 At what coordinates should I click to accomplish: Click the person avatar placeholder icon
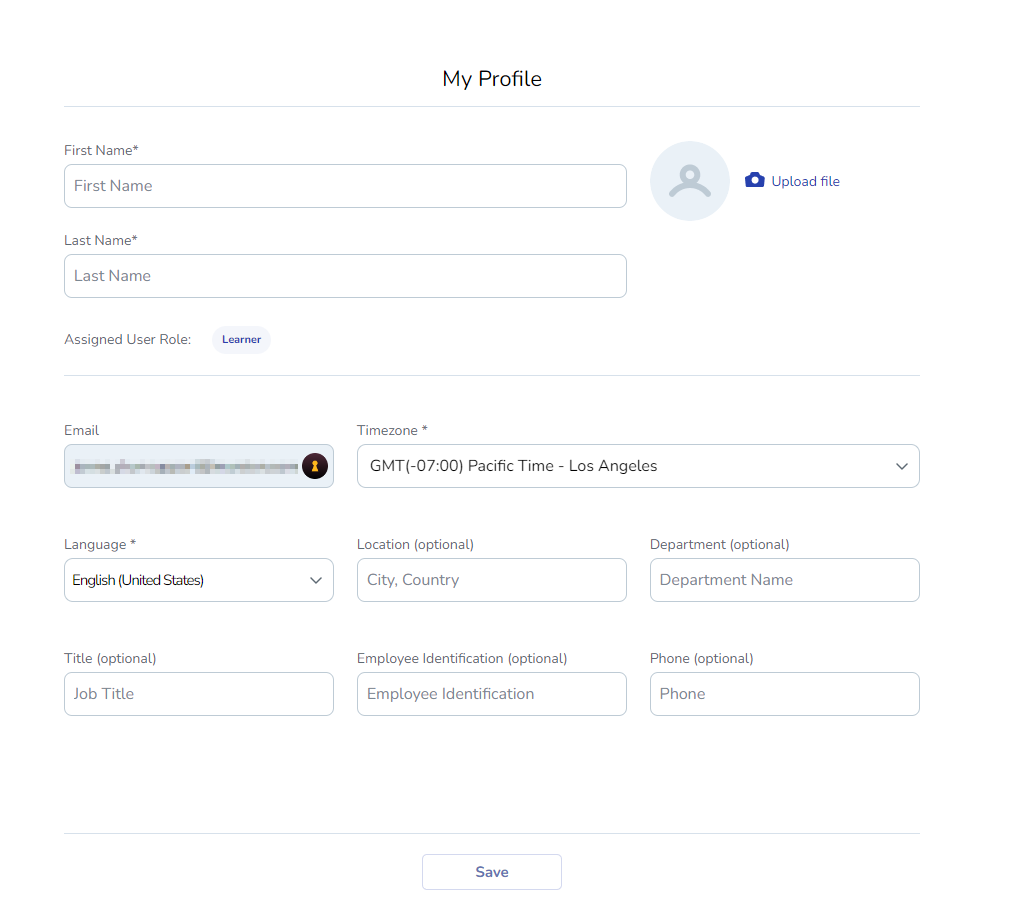pyautogui.click(x=689, y=181)
